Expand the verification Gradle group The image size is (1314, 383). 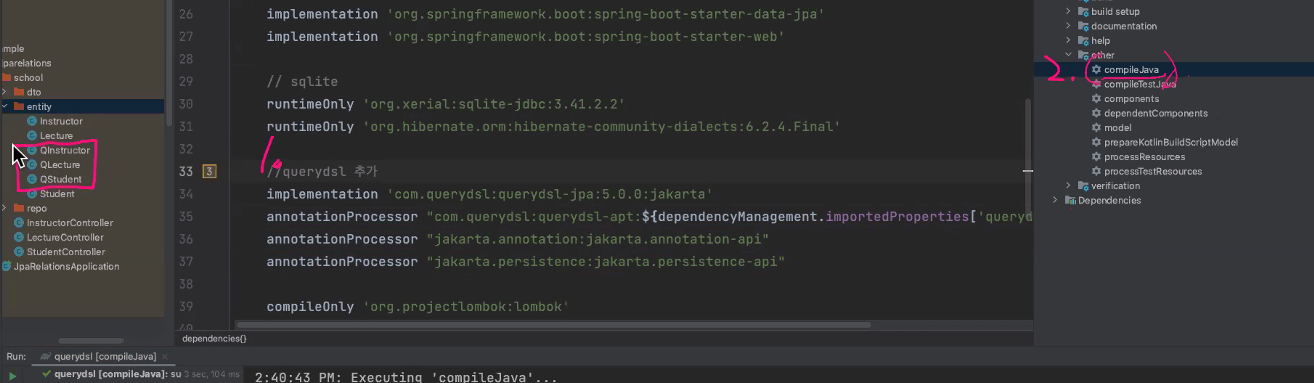point(1068,186)
